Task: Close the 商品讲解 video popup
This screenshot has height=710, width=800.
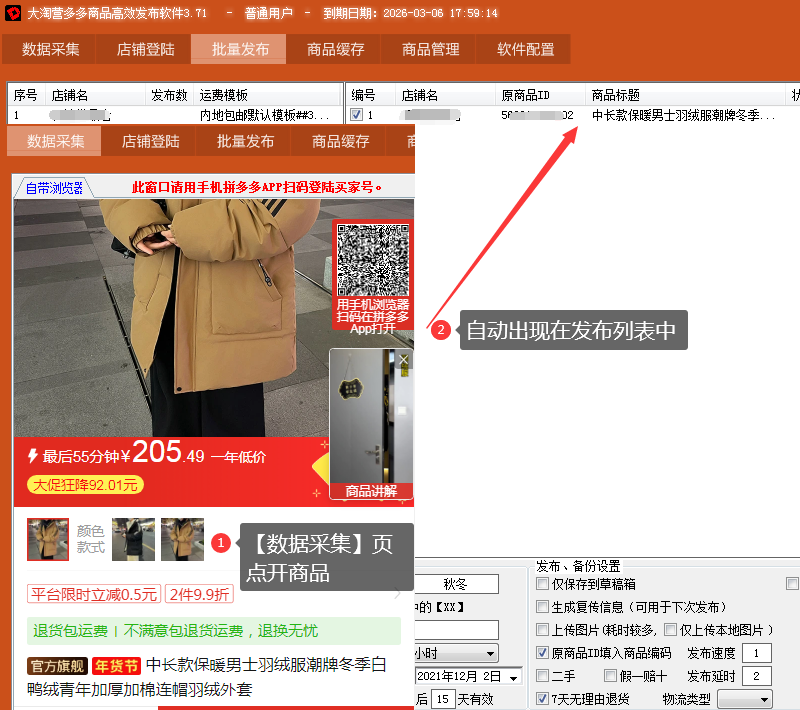Action: click(404, 359)
